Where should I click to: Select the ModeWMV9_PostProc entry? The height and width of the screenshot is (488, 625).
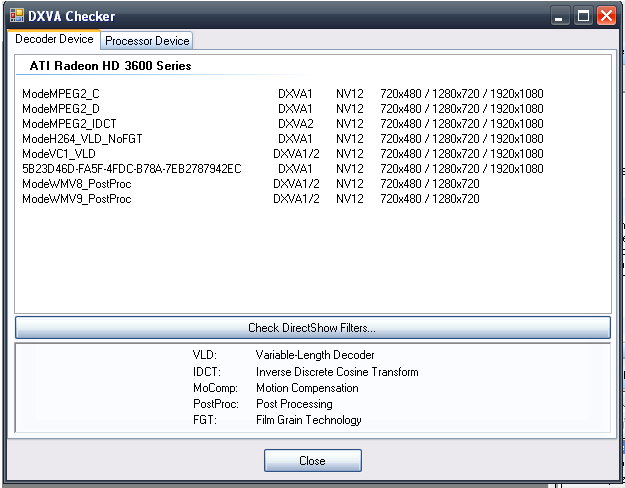pos(251,199)
